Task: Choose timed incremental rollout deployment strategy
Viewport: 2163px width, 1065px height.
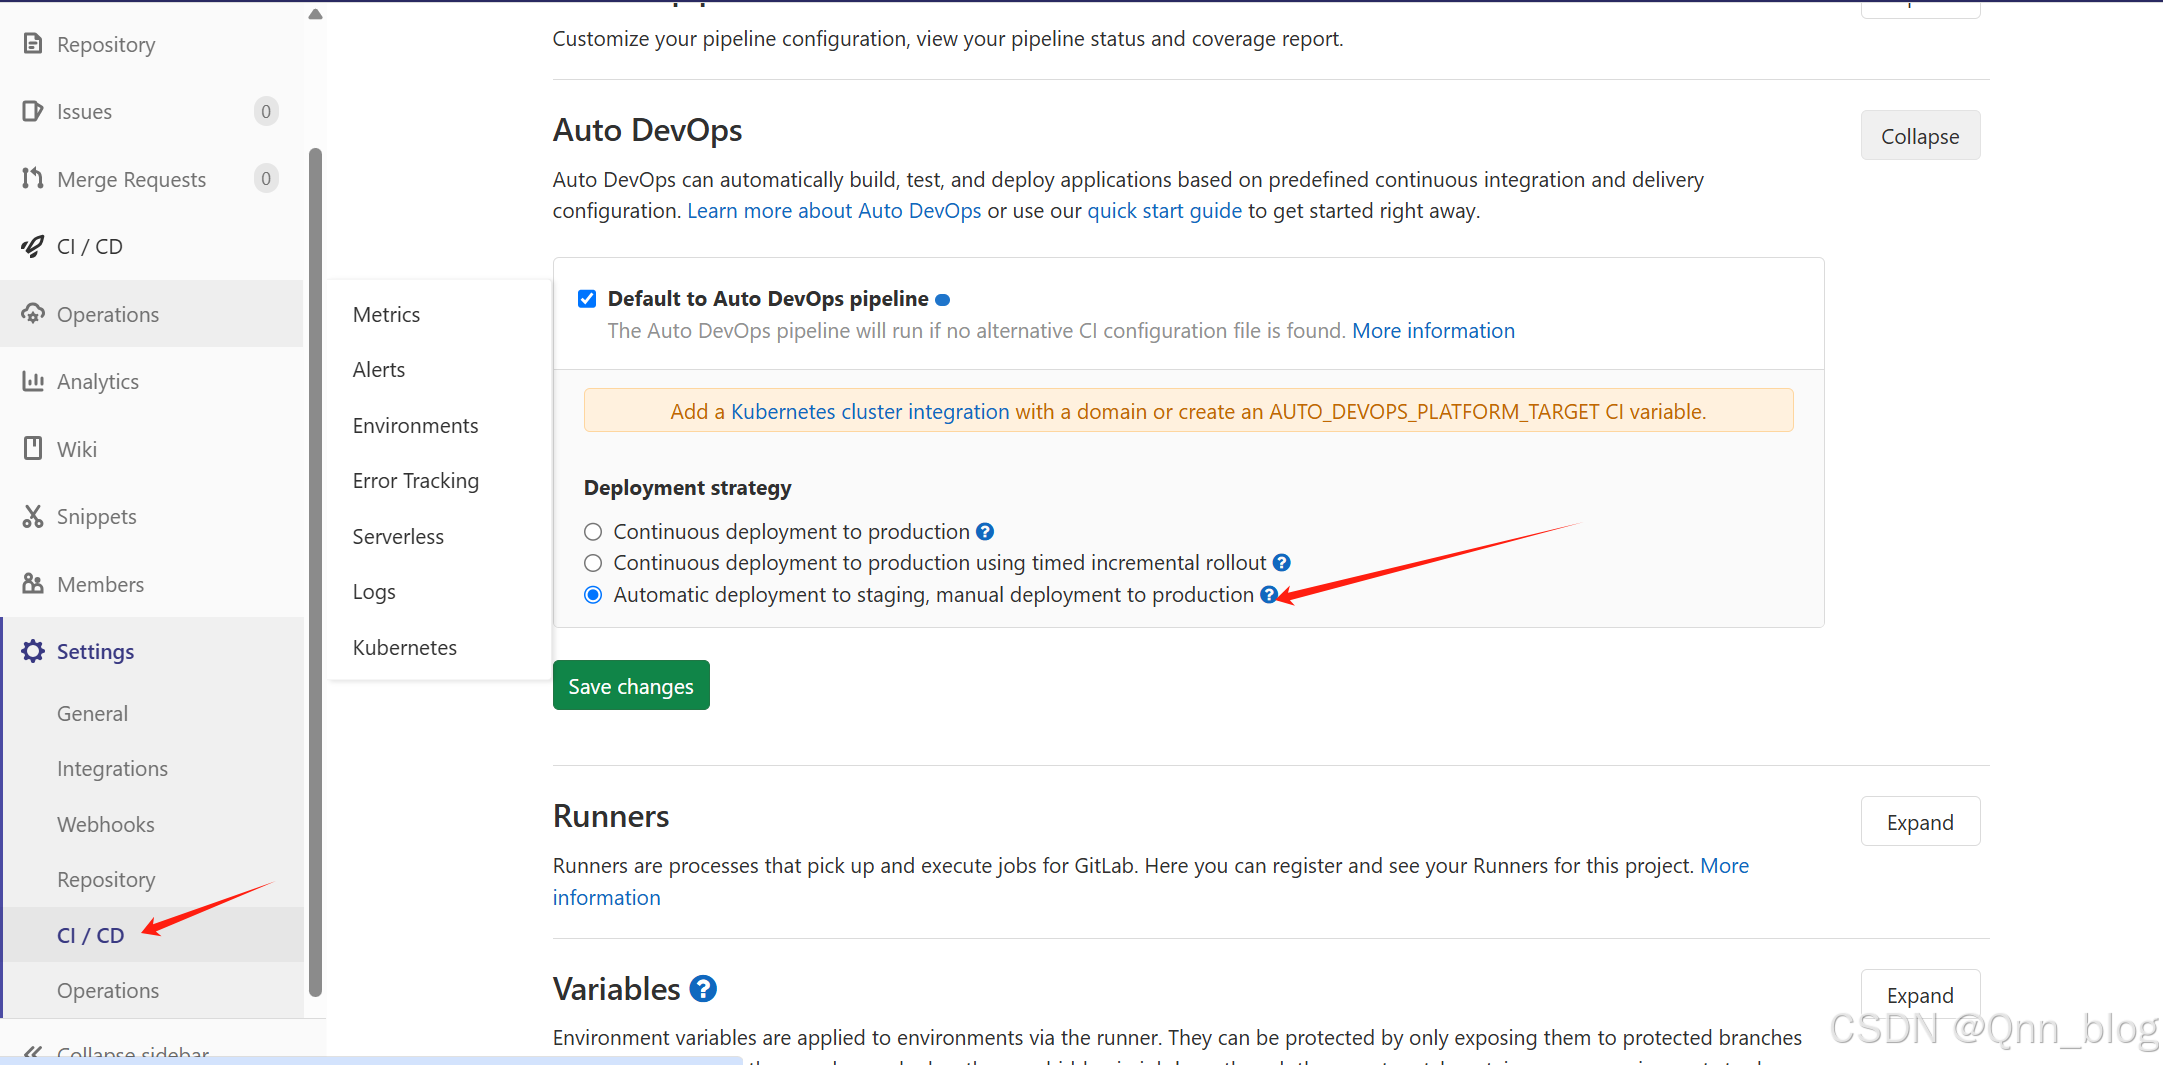Action: (592, 562)
